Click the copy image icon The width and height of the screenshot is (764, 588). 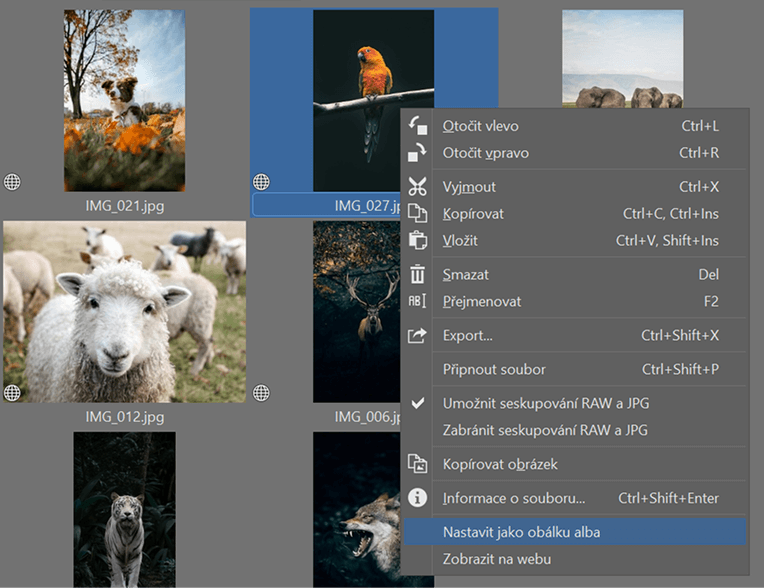pyautogui.click(x=418, y=464)
